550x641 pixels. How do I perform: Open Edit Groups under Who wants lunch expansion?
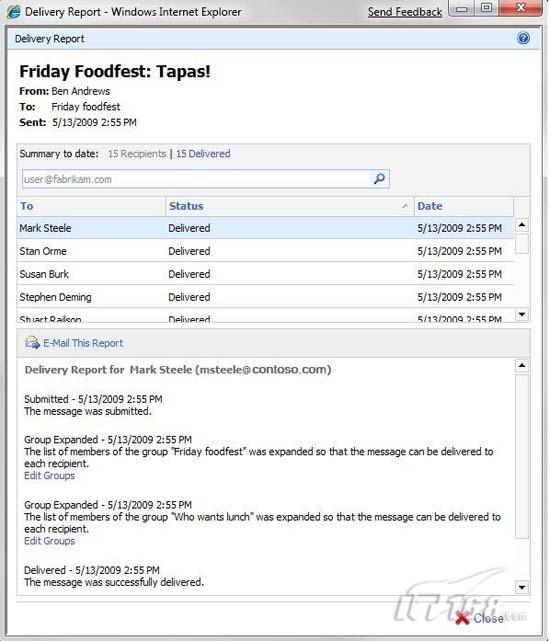pyautogui.click(x=49, y=541)
